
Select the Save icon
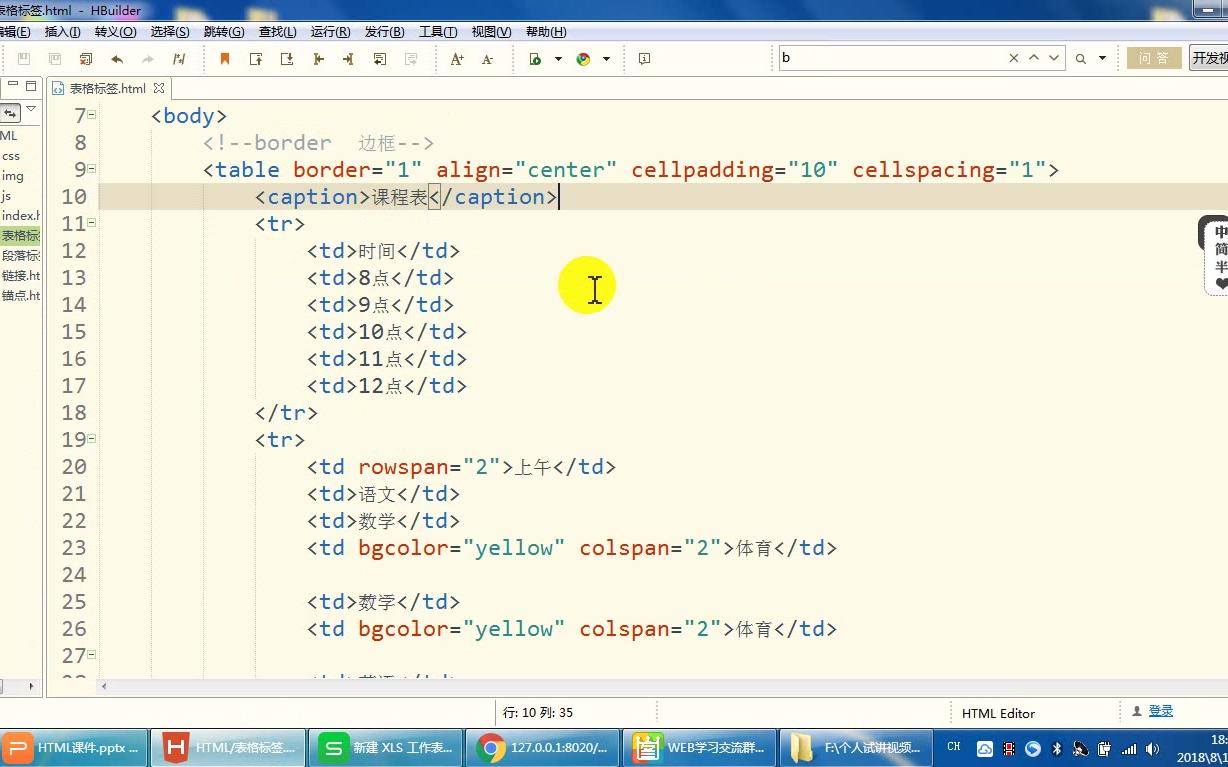(22, 58)
